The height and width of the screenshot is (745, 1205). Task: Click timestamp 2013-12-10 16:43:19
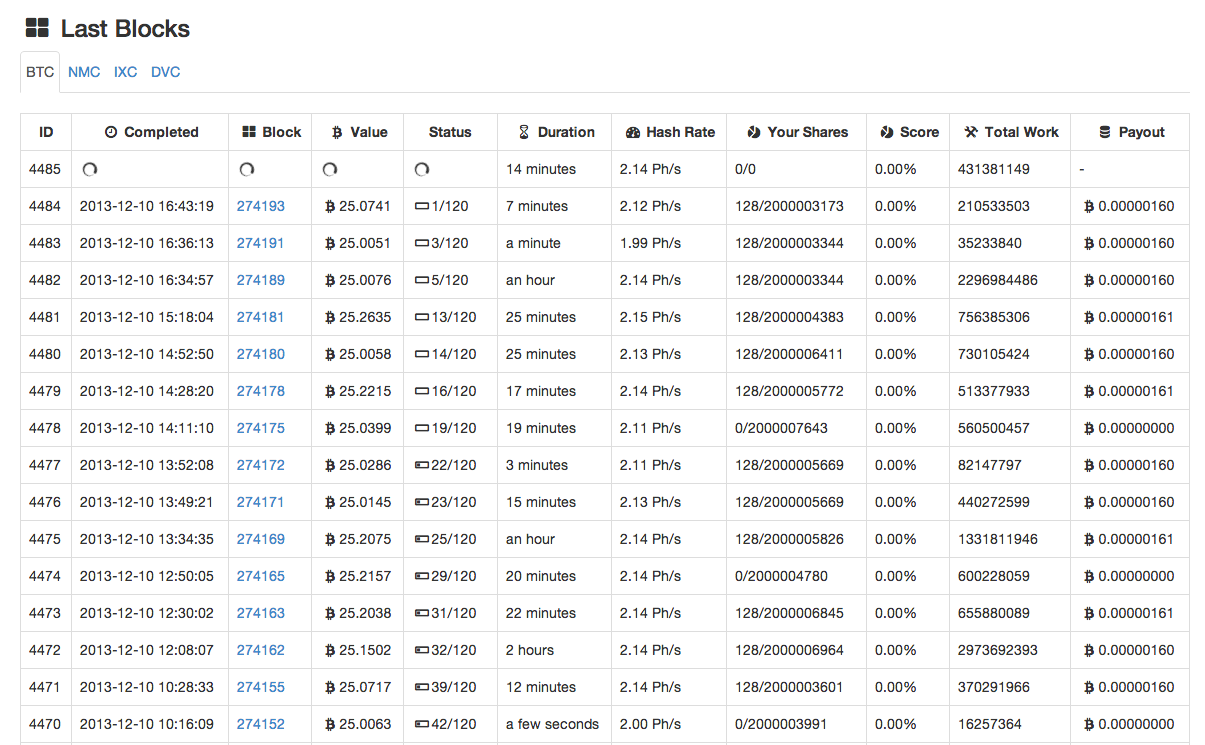tap(147, 206)
